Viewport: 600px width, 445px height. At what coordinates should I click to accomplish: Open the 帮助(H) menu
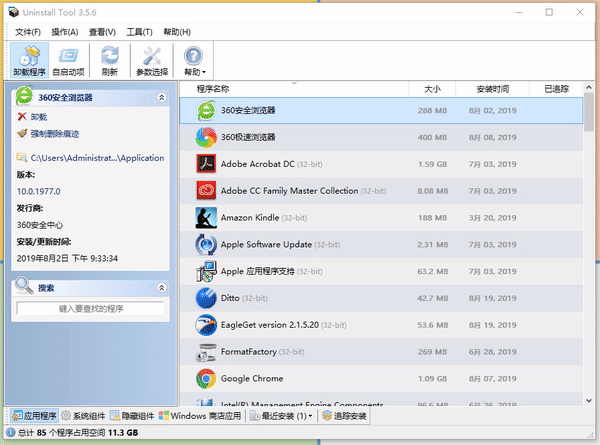pos(177,32)
